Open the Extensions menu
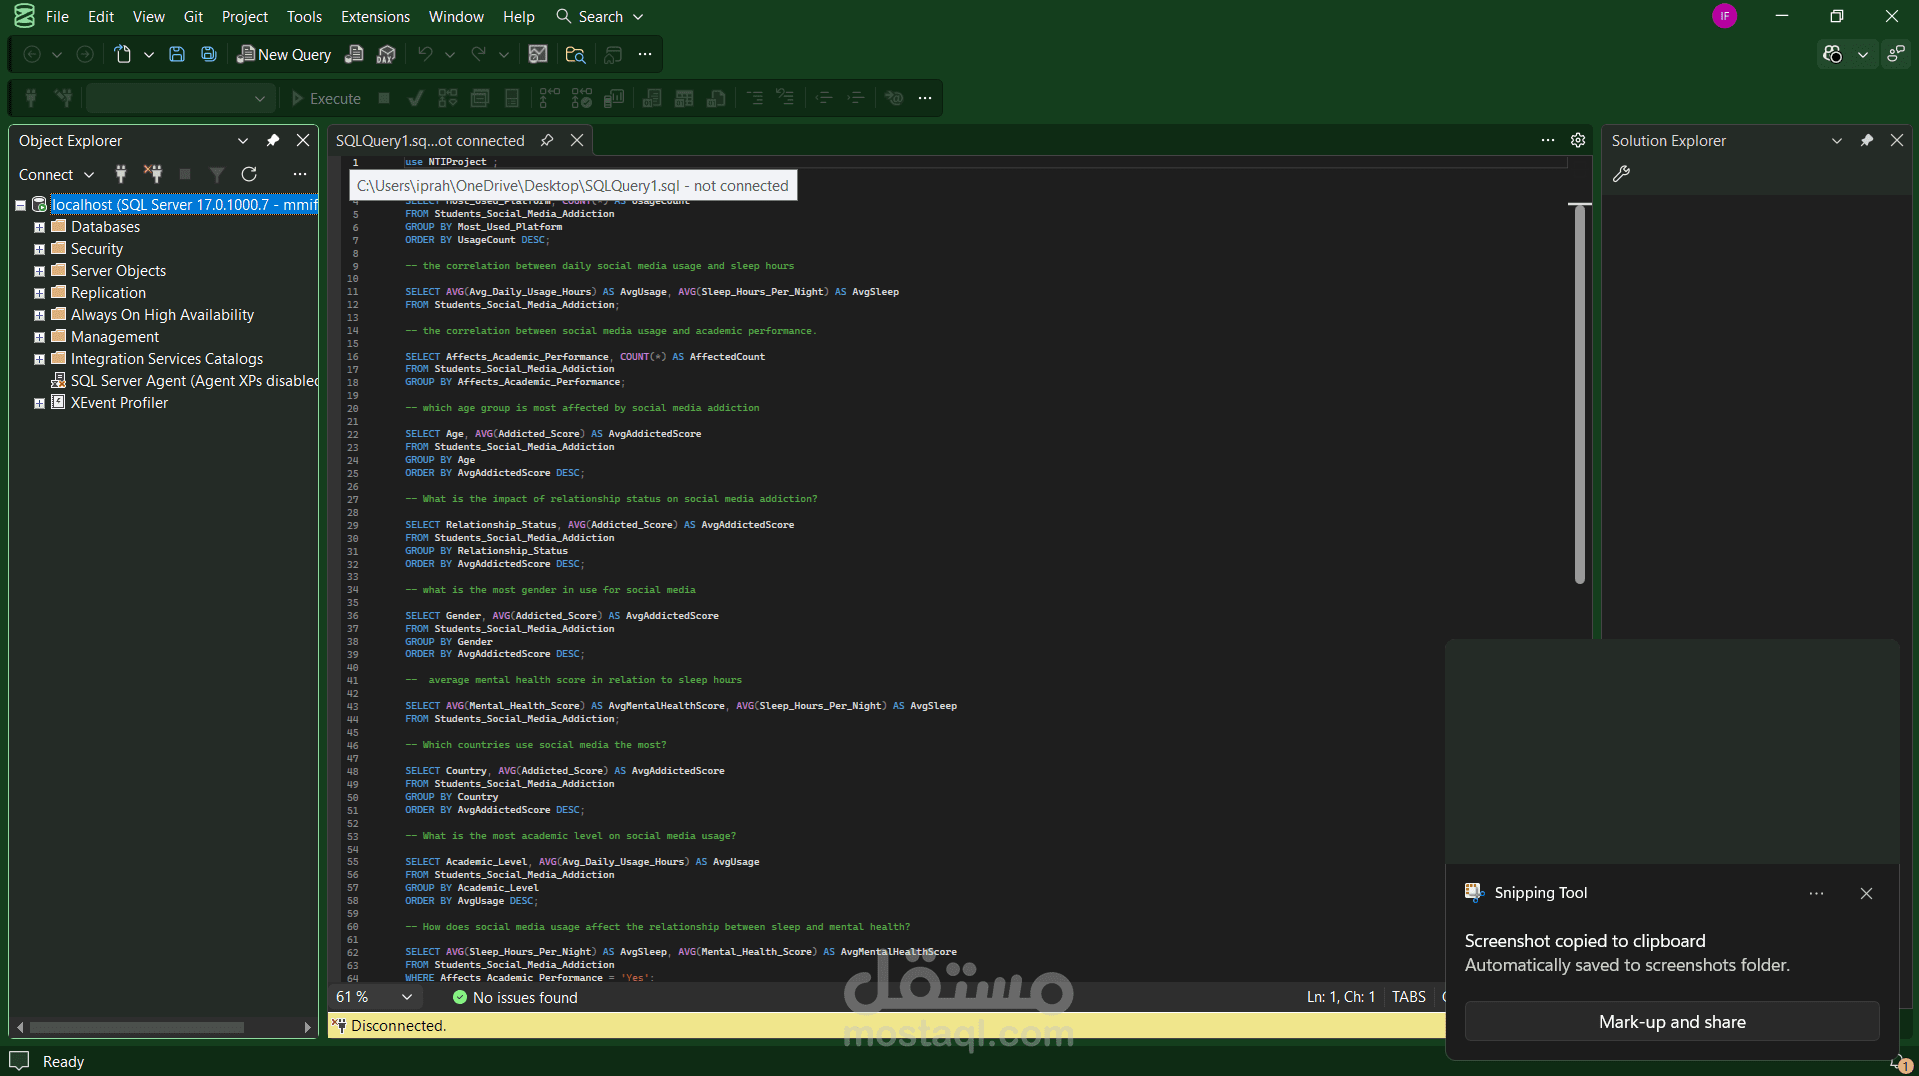1919x1076 pixels. (x=375, y=17)
